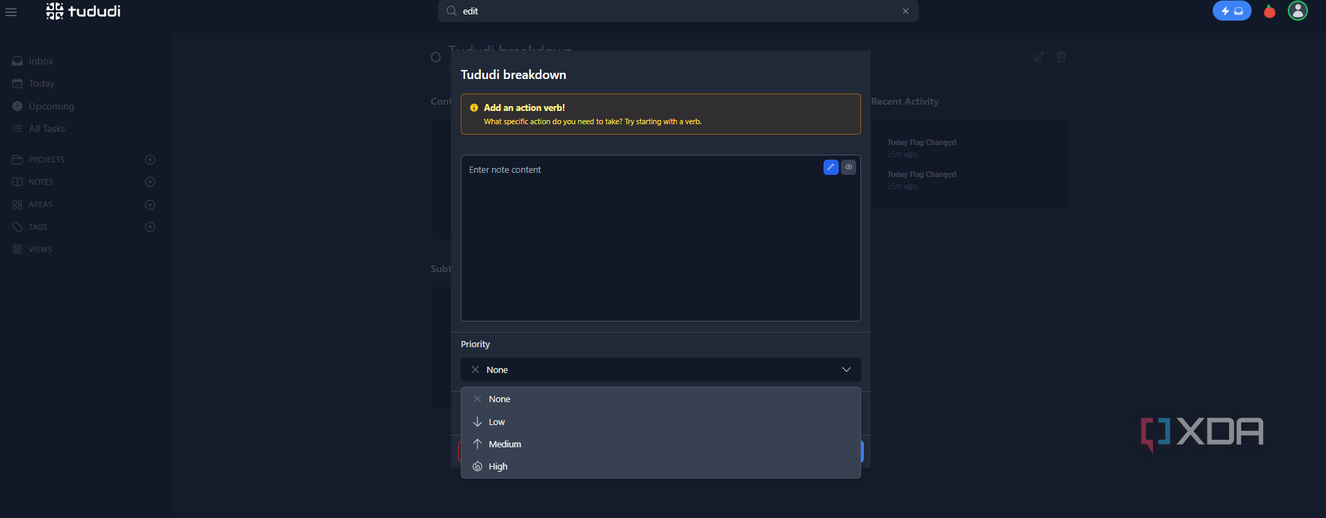Click the task title 'Tududi breakdown' in modal
1326x518 pixels.
513,75
